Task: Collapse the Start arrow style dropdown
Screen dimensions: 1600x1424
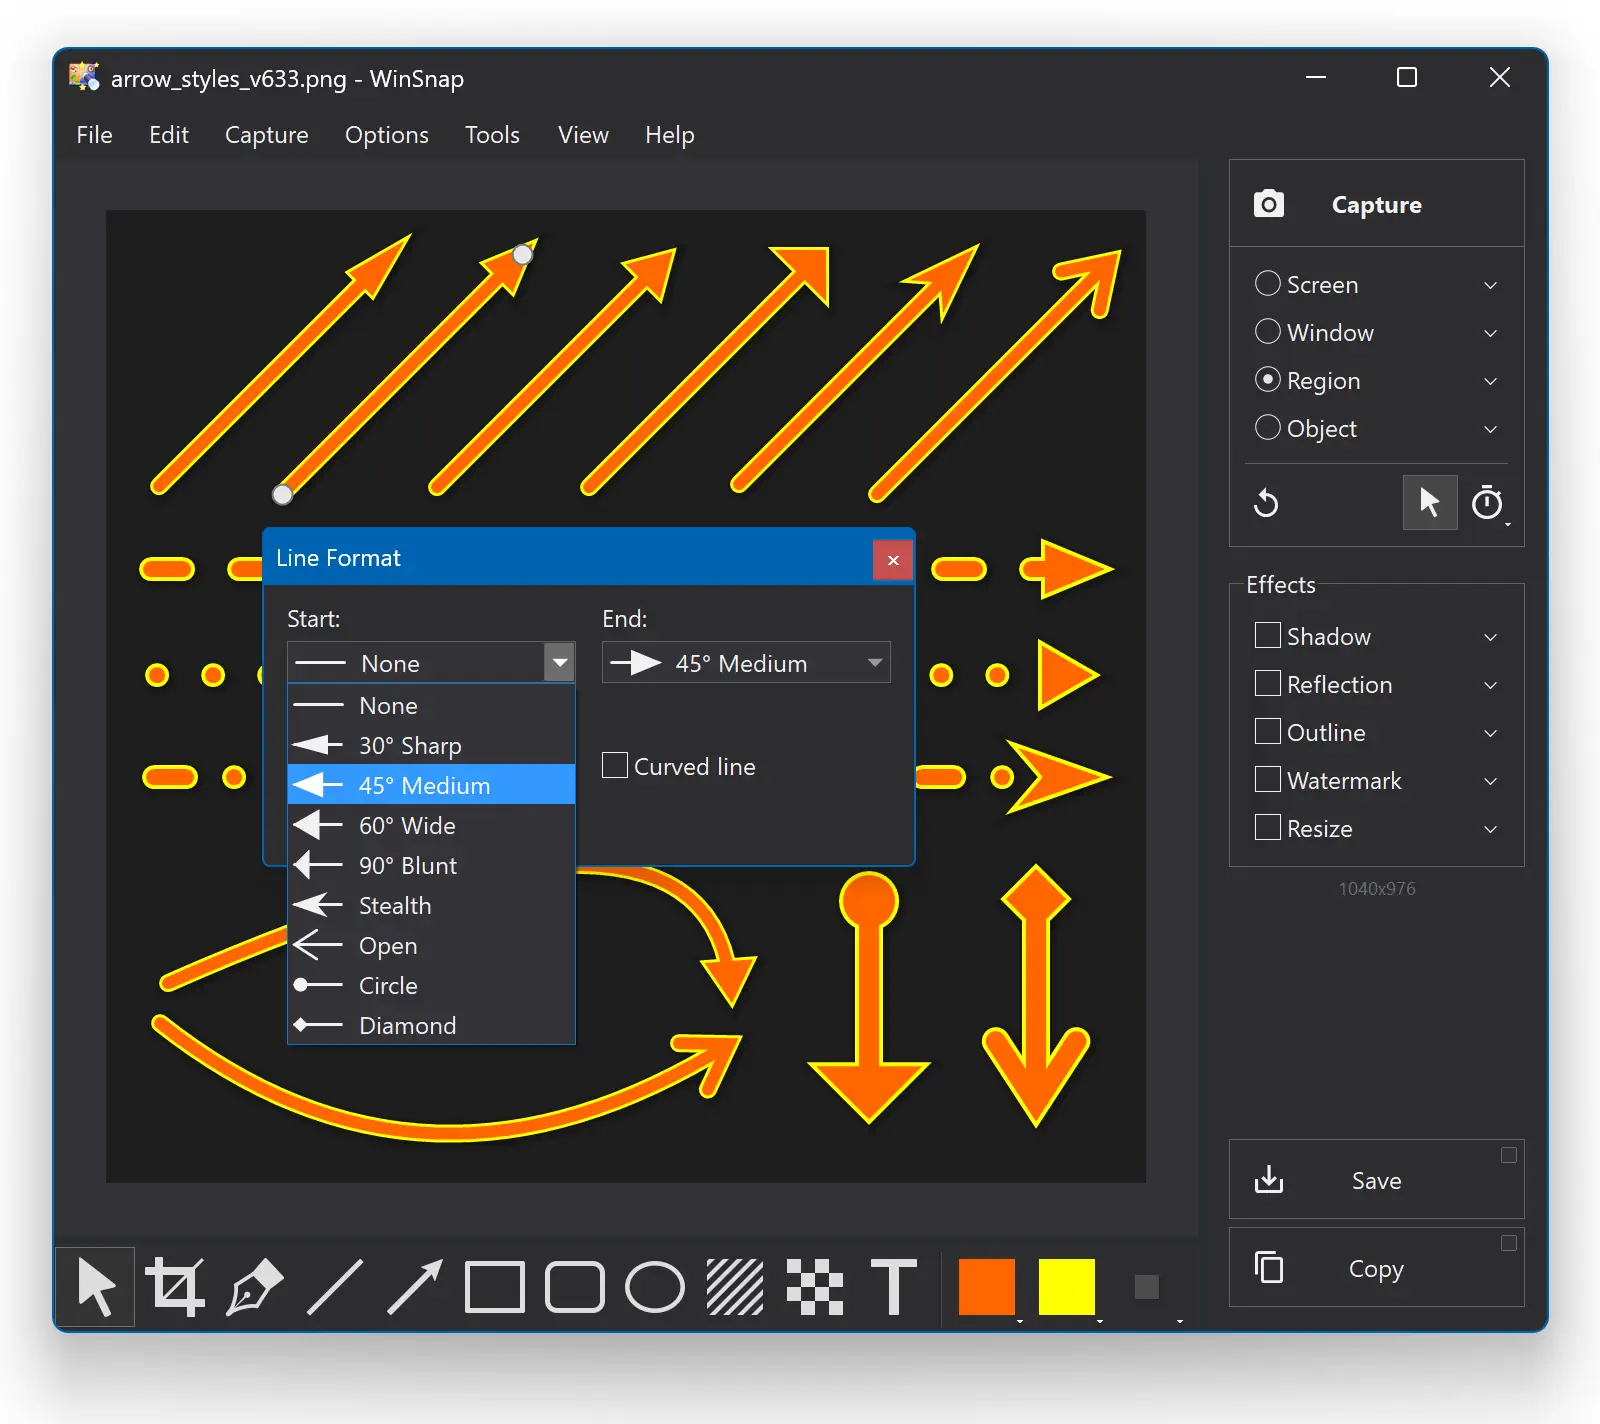Action: (559, 662)
